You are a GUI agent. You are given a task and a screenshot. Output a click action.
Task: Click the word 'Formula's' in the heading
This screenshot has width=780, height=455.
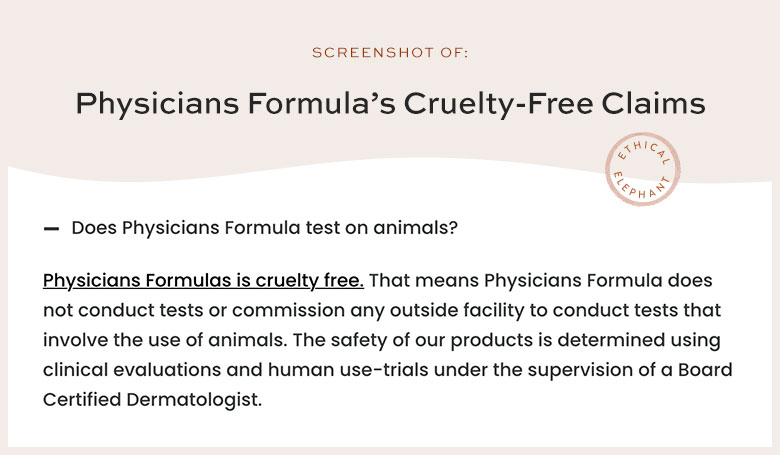322,103
